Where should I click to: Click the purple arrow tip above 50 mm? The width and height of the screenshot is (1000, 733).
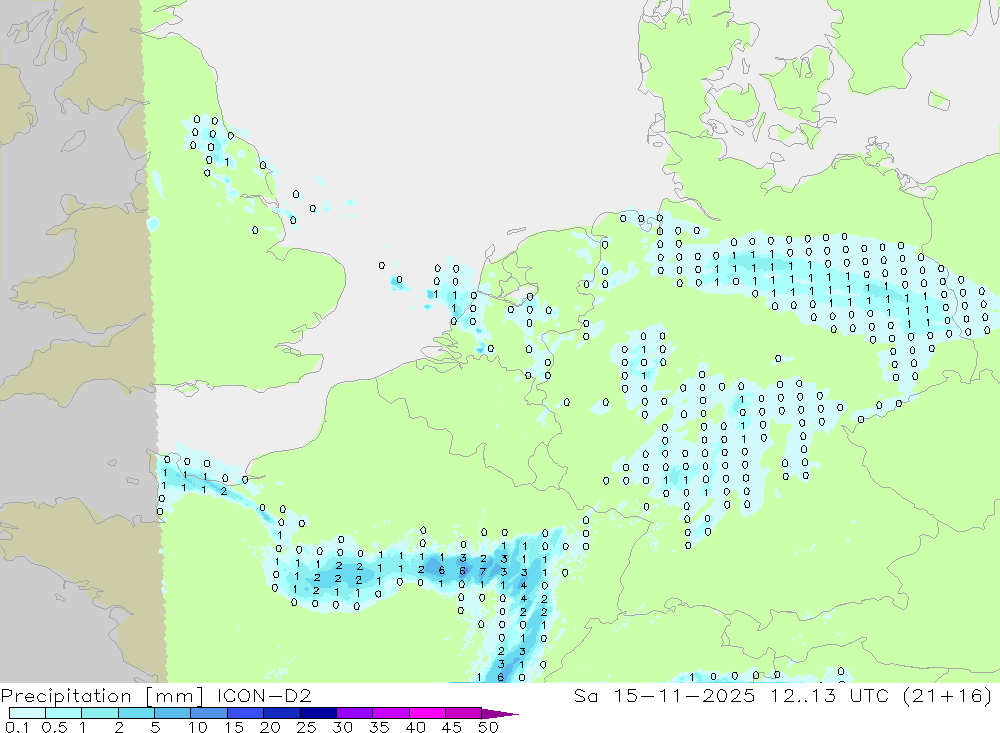point(500,713)
